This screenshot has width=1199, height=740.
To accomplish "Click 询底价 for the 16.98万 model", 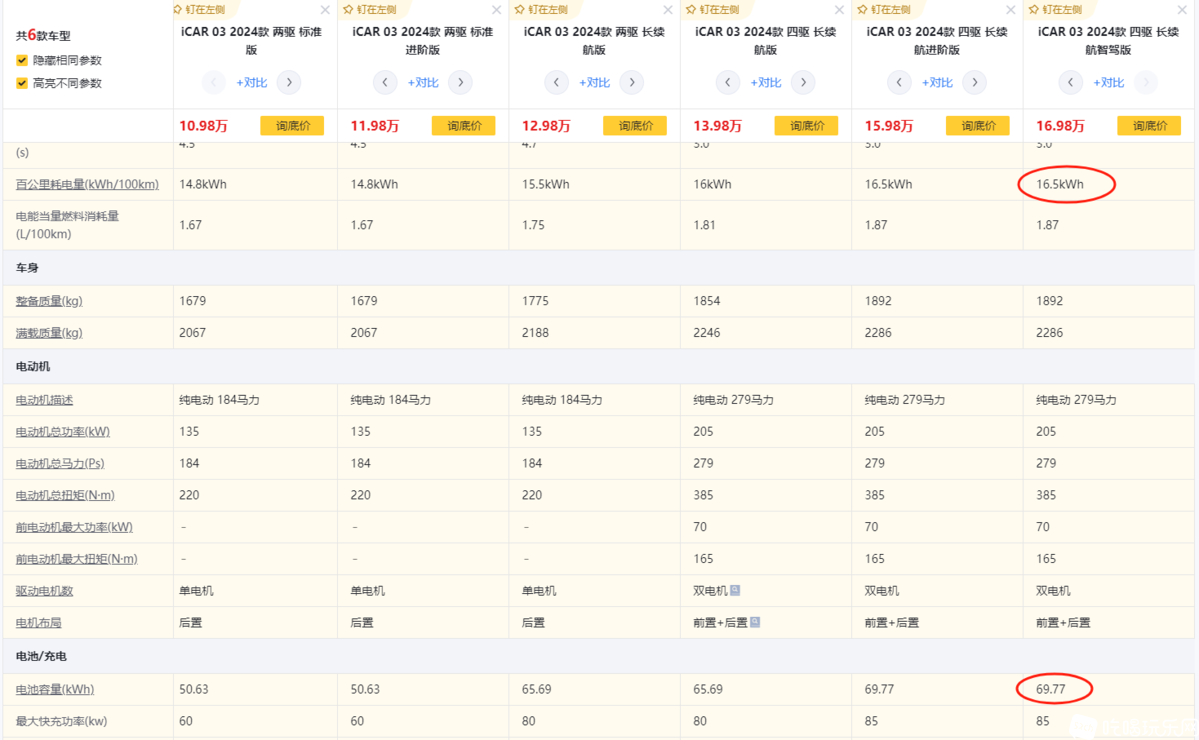I will 1149,126.
